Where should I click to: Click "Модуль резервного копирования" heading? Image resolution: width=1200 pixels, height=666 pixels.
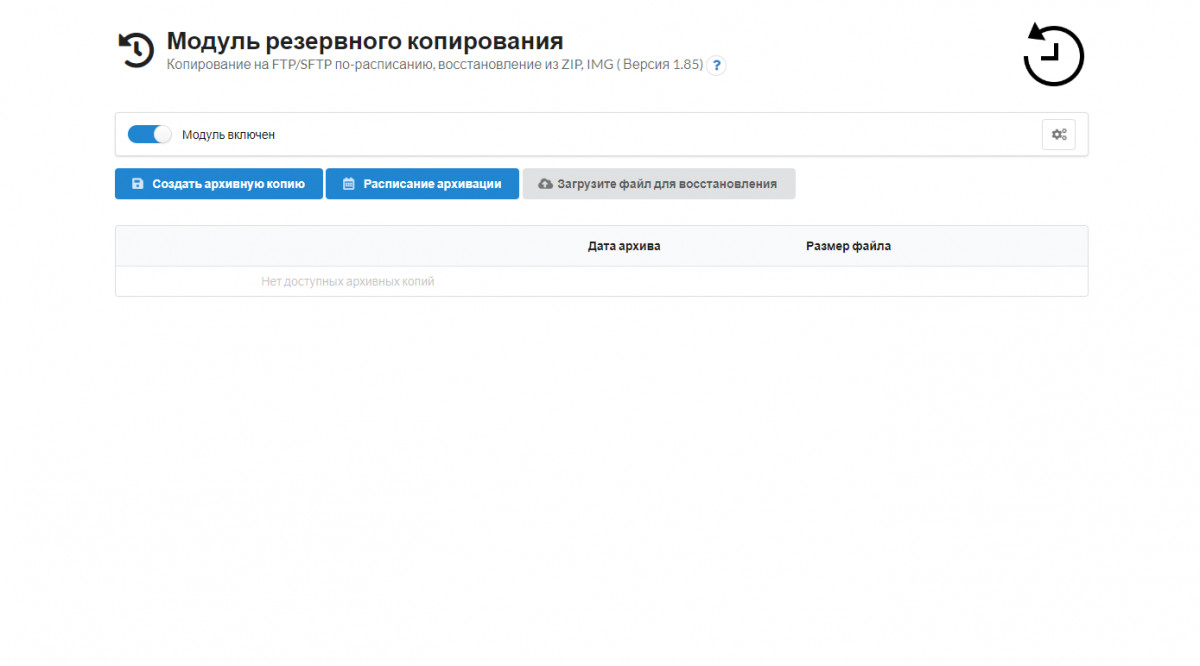click(365, 41)
